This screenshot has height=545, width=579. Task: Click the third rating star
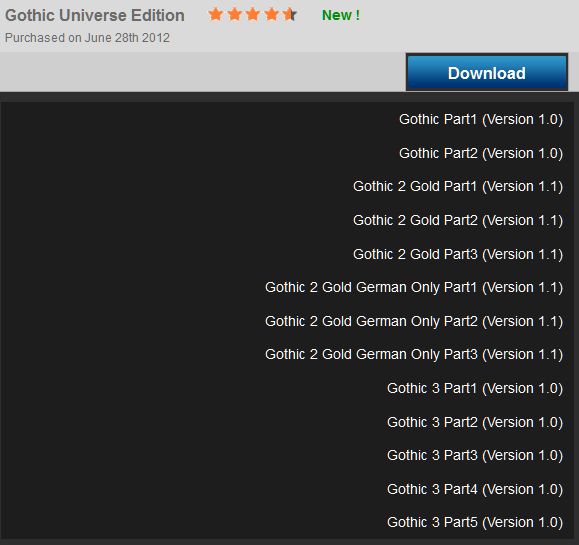coord(253,15)
